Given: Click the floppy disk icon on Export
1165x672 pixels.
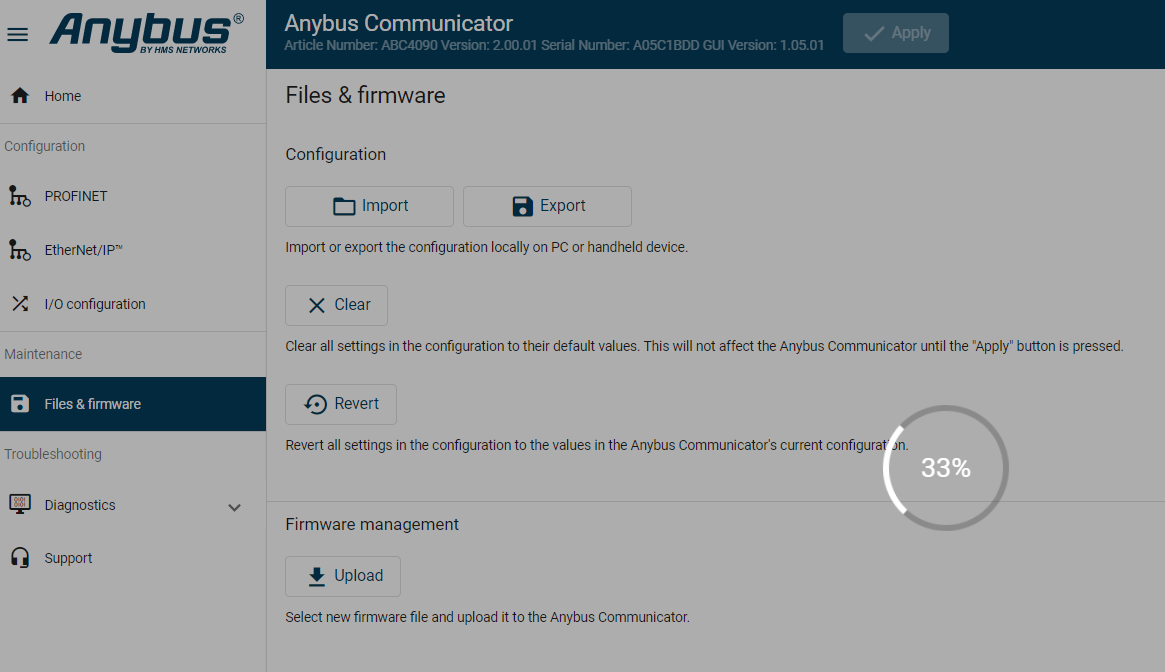Looking at the screenshot, I should (x=523, y=206).
